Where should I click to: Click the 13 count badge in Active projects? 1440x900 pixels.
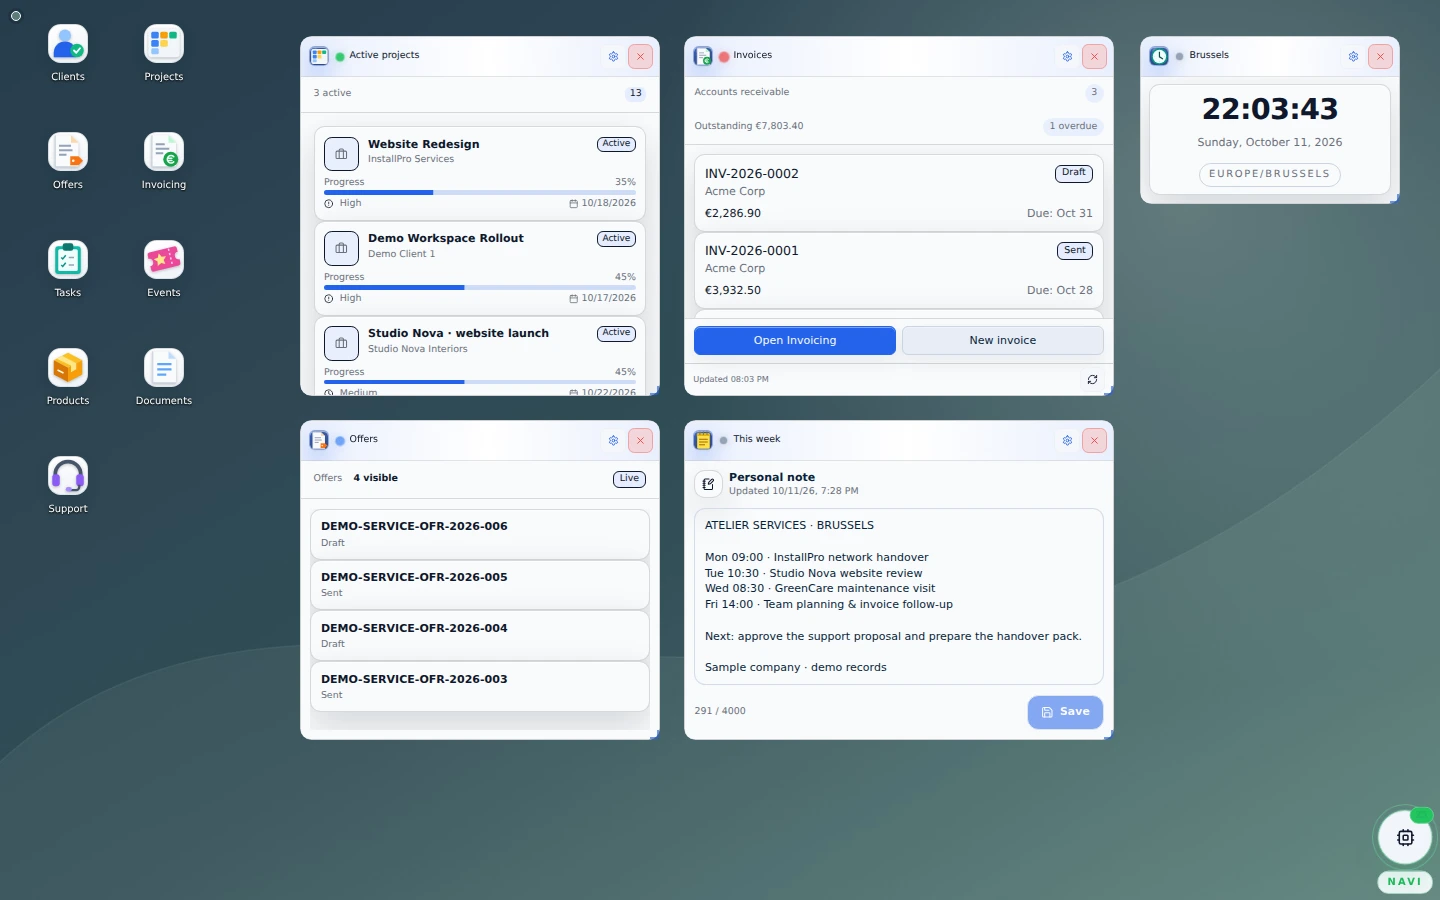tap(636, 94)
